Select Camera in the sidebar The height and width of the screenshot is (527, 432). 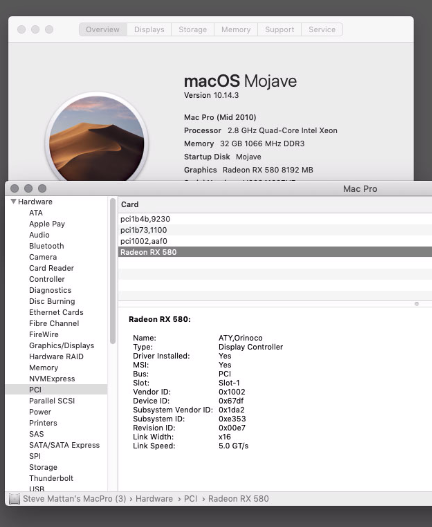43,257
